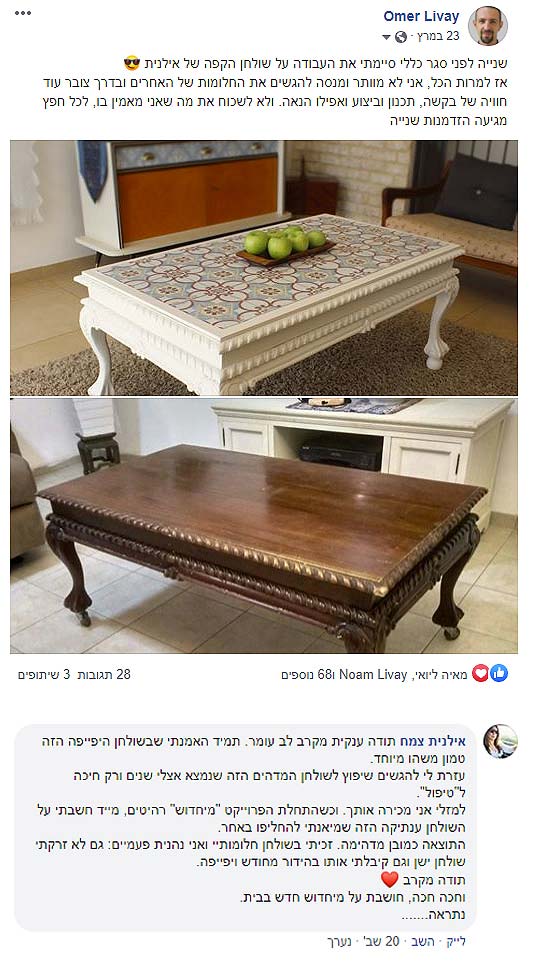The image size is (534, 969).
Task: Click the commenter's profile avatar
Action: pos(501,741)
